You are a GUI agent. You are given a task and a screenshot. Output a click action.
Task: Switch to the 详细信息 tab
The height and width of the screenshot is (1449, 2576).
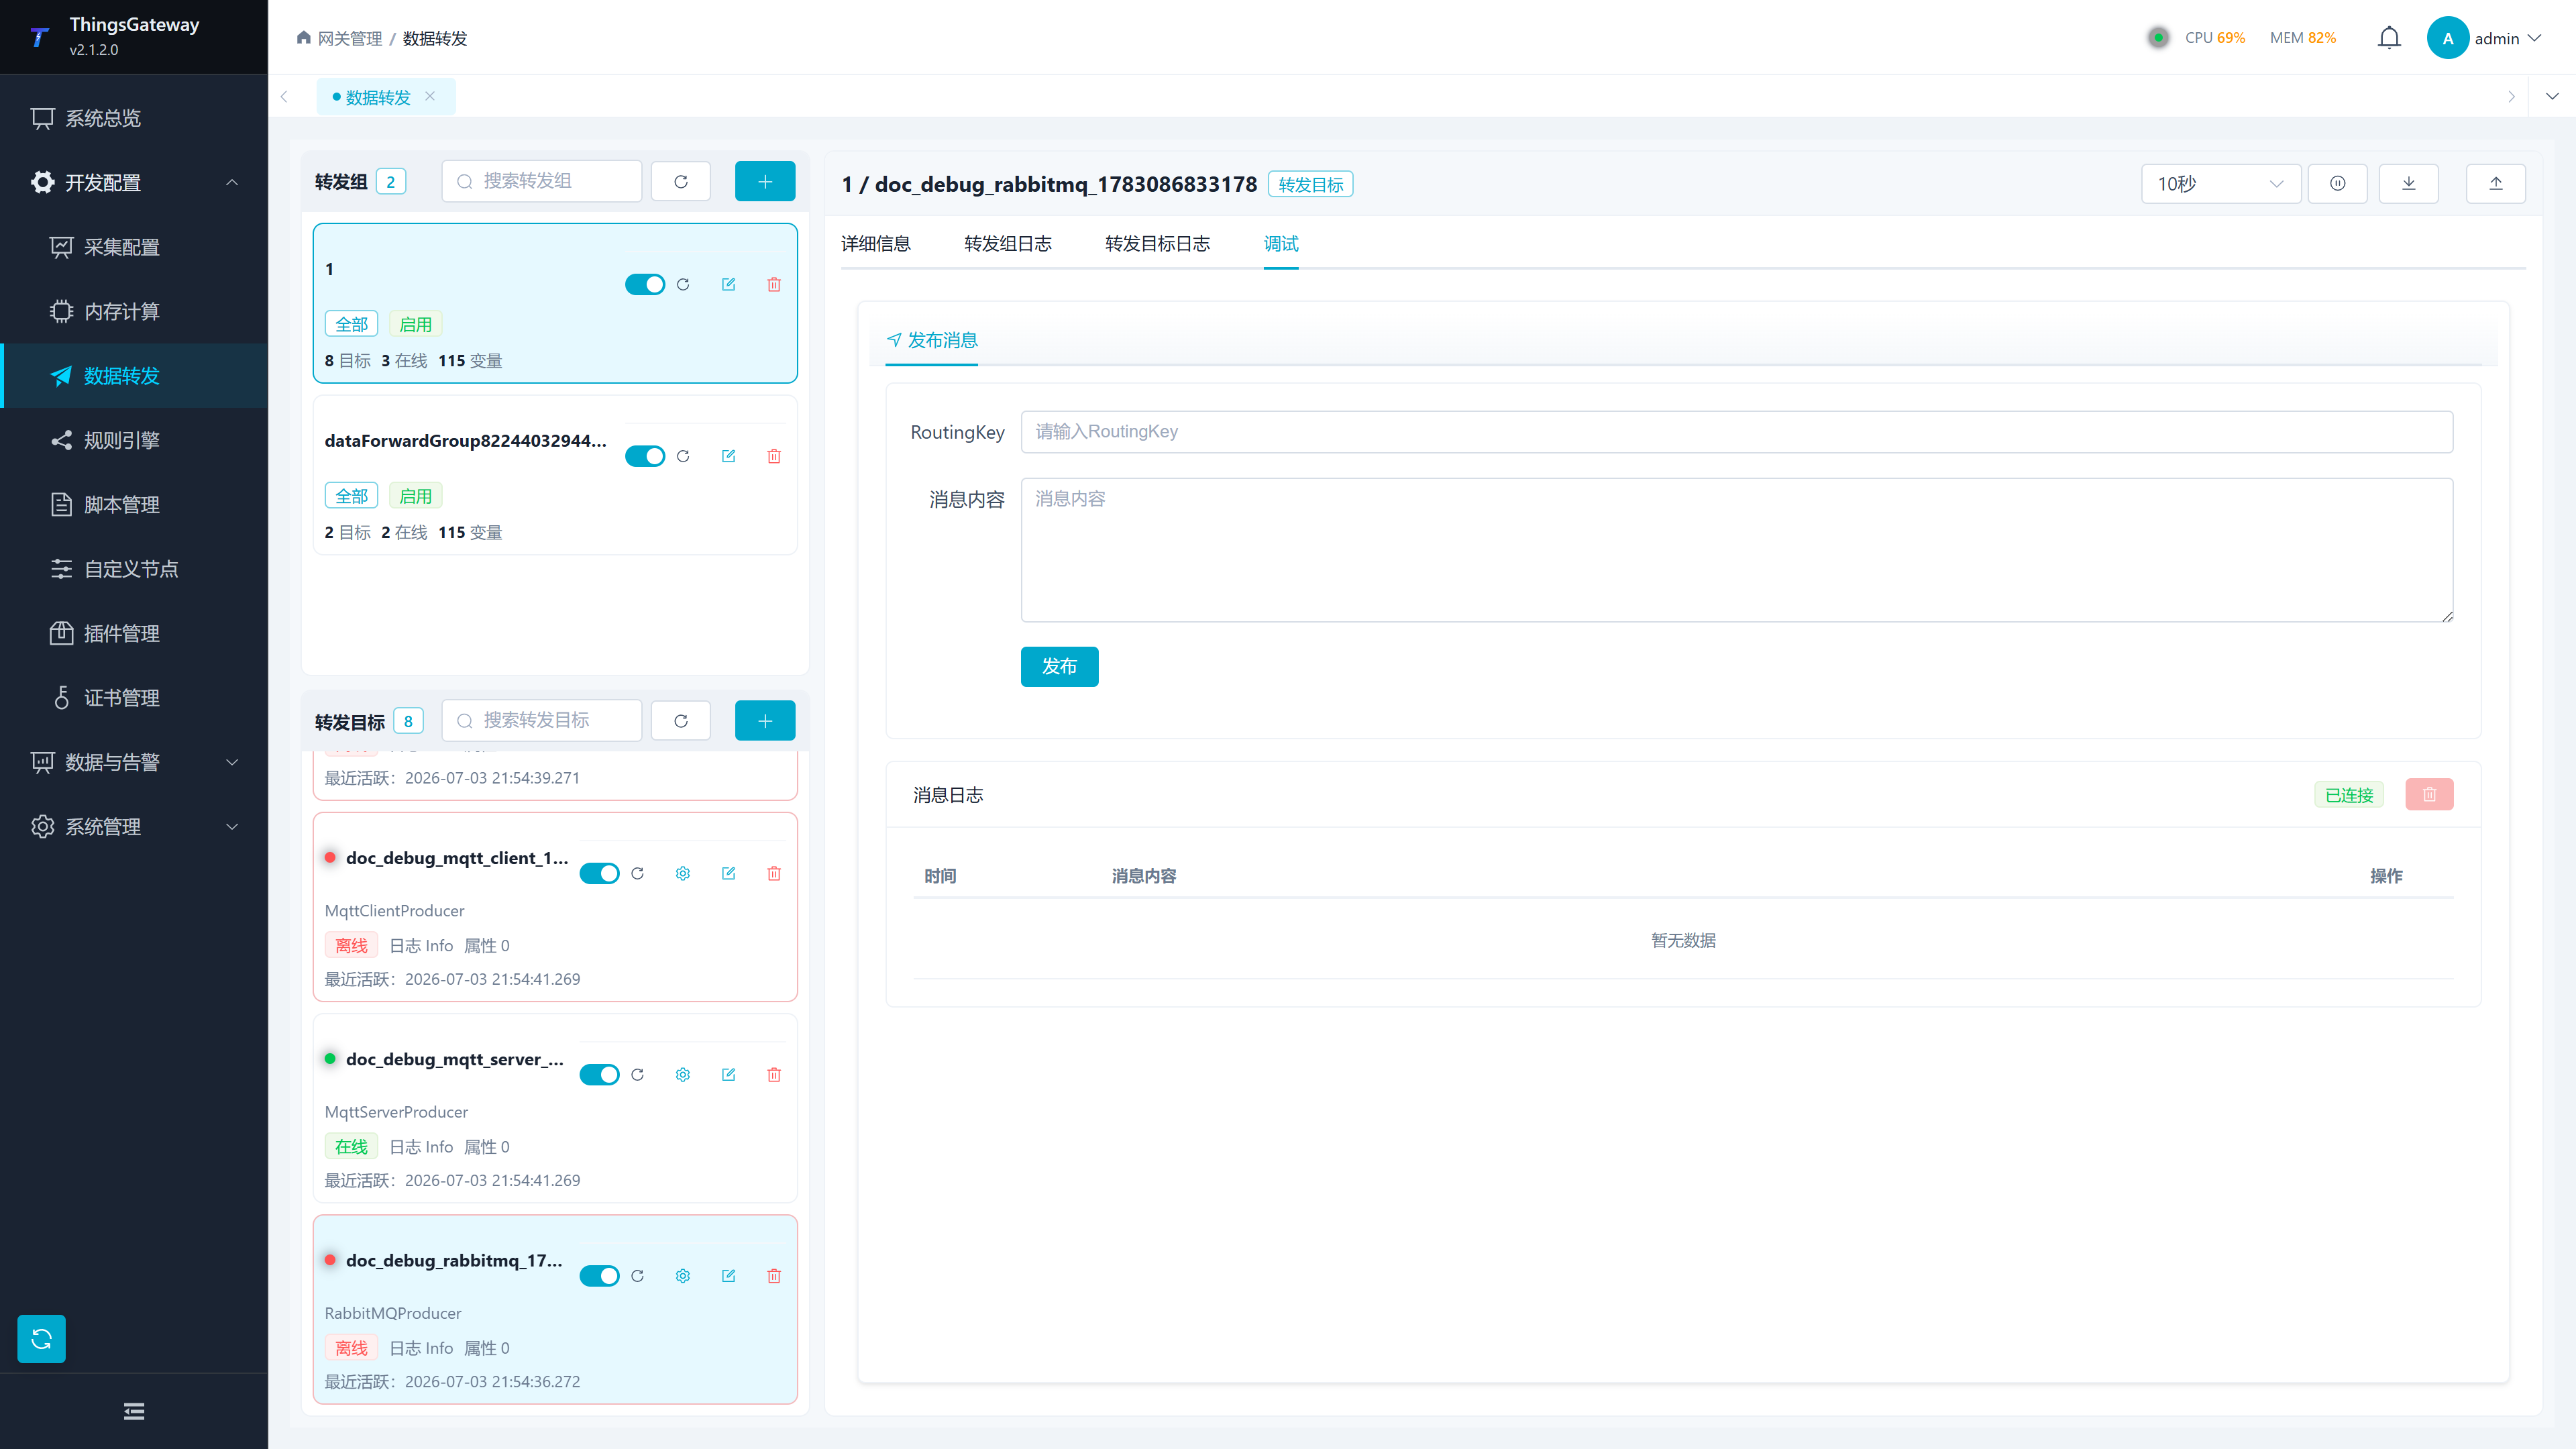876,244
